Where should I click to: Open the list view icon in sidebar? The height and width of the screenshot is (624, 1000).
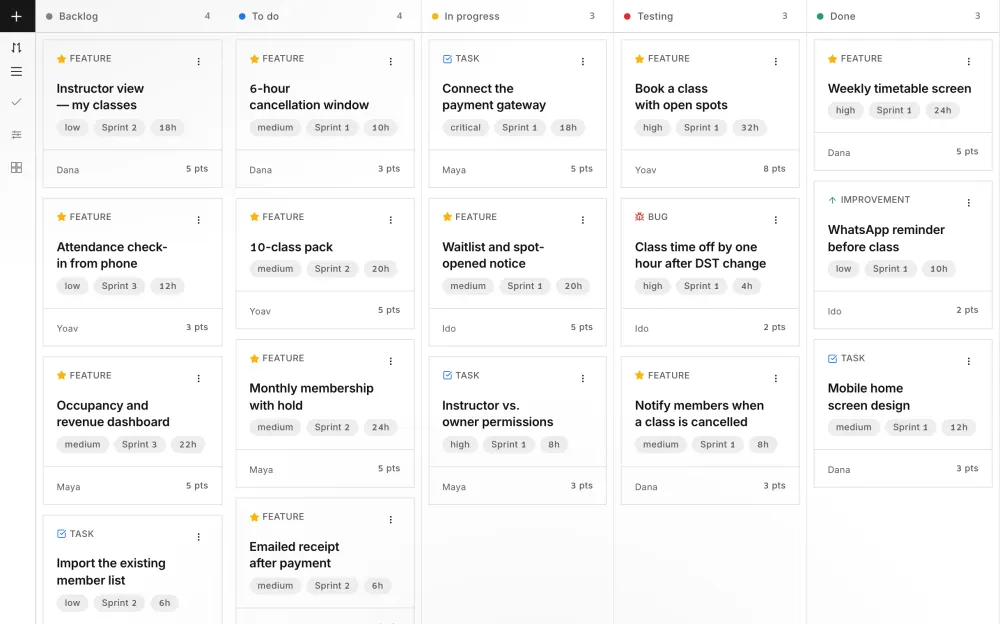click(17, 71)
